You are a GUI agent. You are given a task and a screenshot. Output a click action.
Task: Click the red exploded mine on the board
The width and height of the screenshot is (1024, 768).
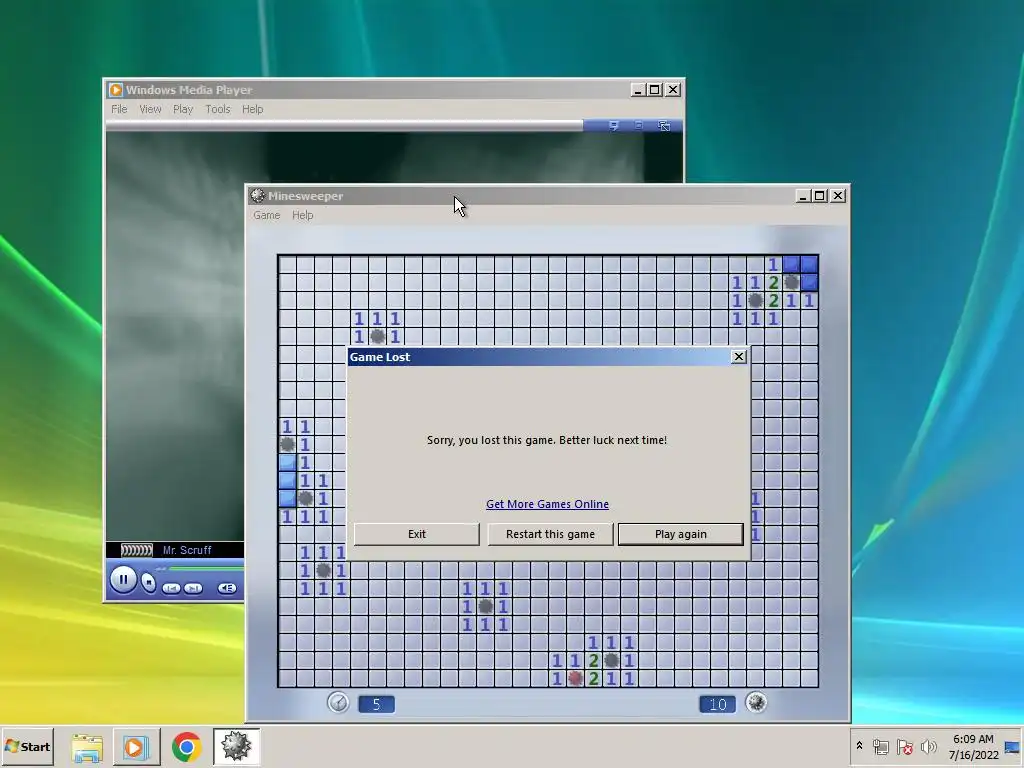click(x=575, y=678)
